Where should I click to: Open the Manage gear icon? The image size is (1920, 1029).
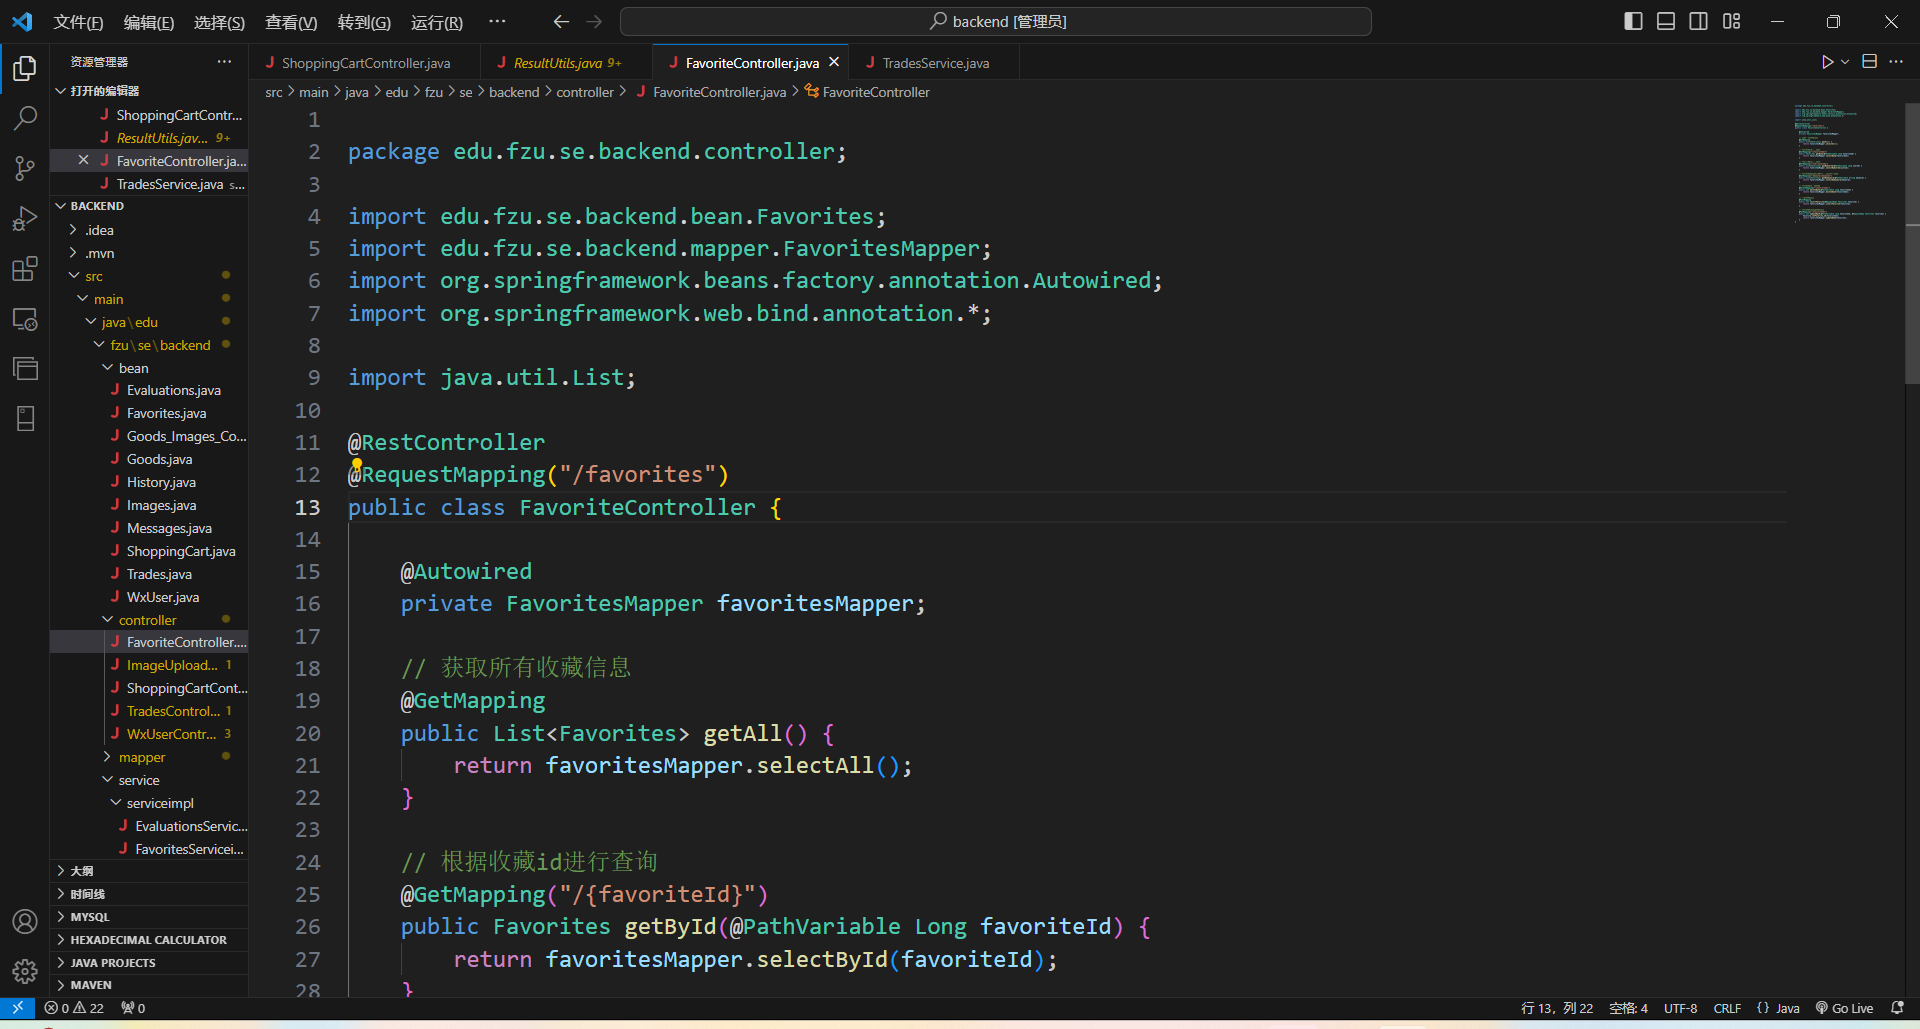(25, 971)
